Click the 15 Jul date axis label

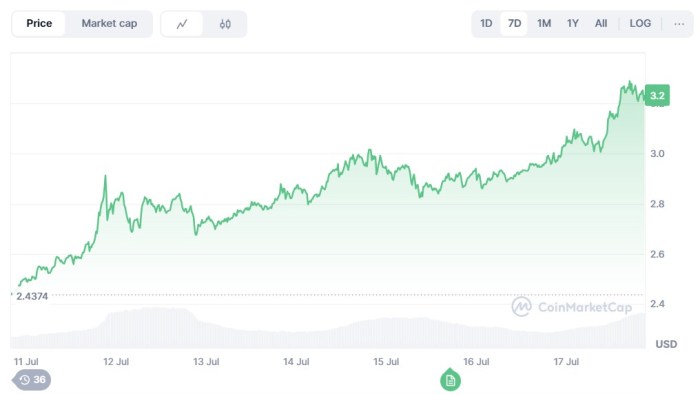click(386, 361)
